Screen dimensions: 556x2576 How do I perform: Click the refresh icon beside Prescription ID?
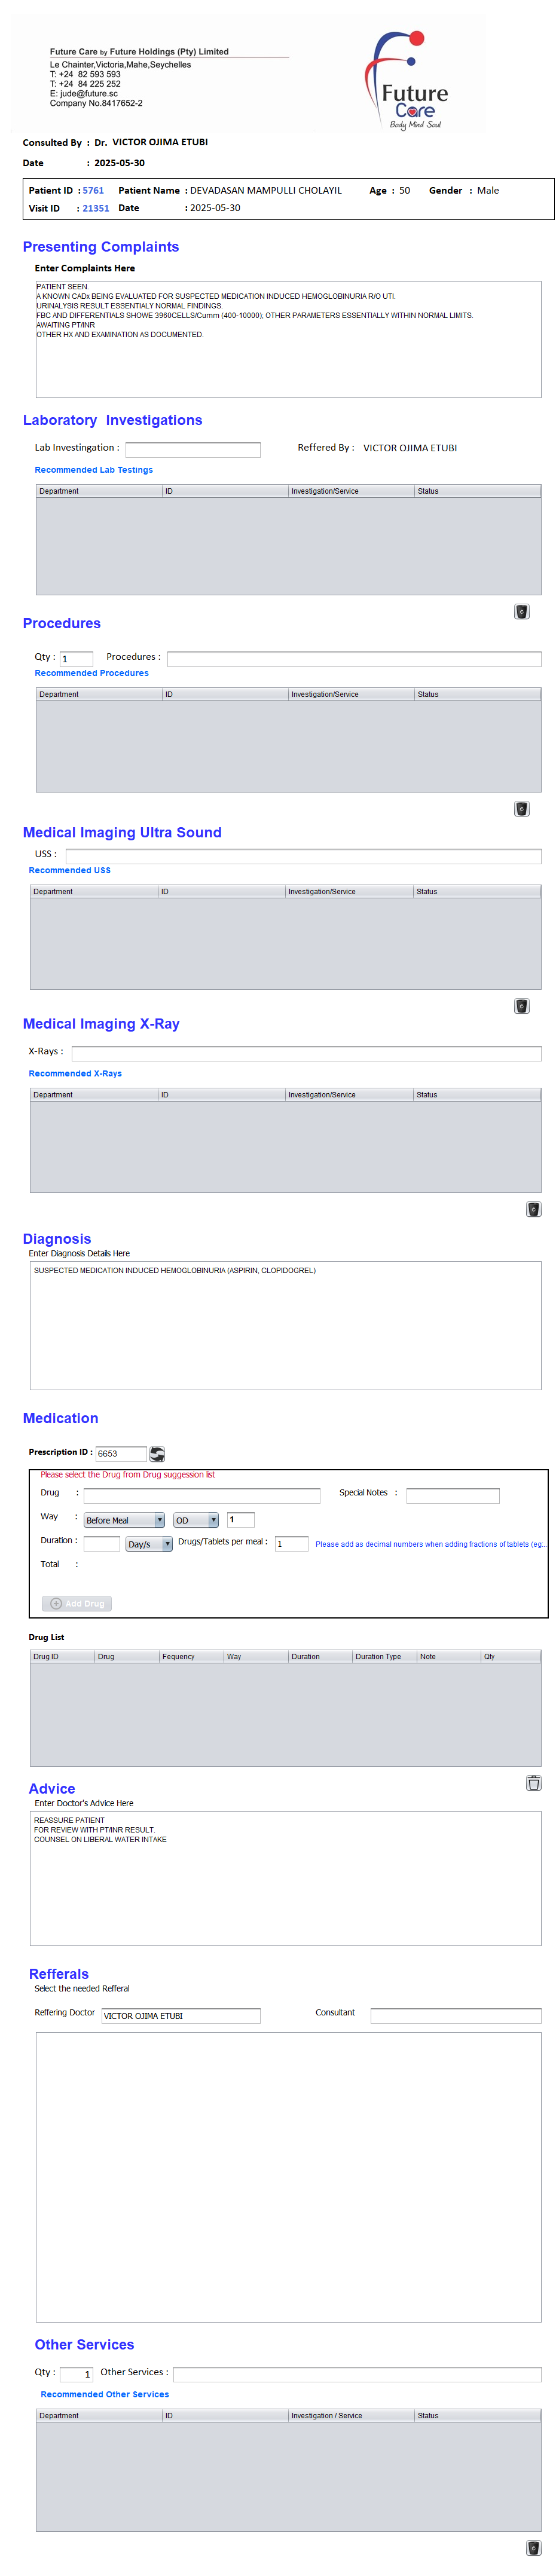point(157,1453)
